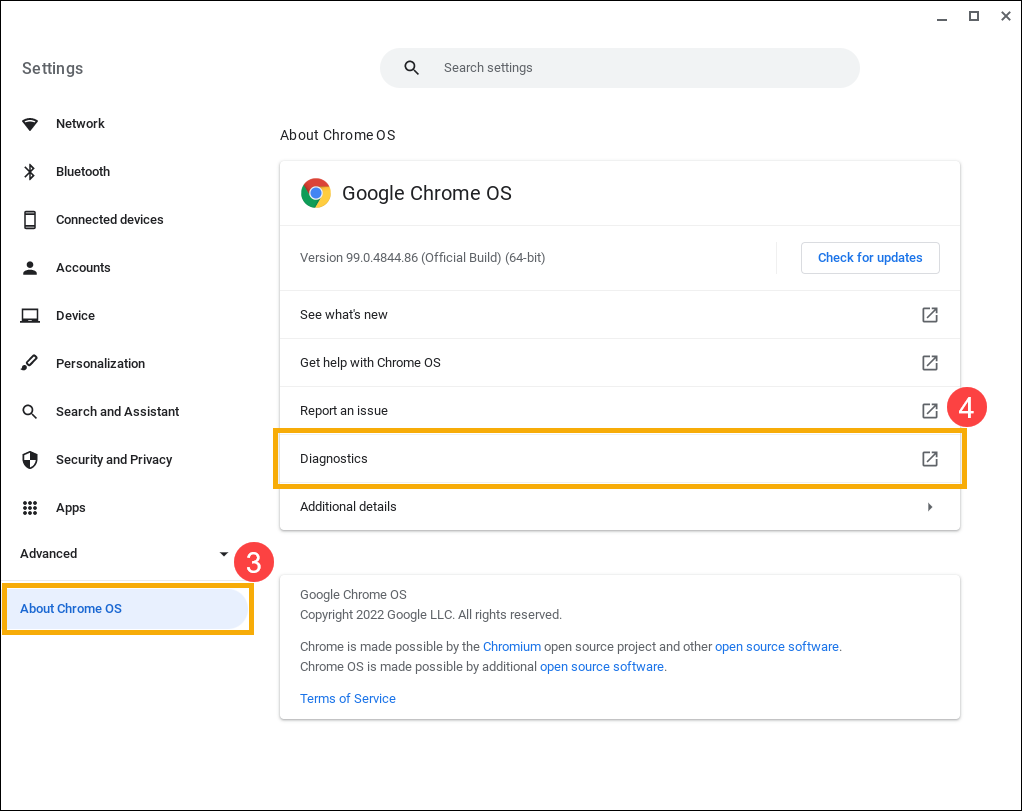Screen dimensions: 1022x811
Task: Click Advanced label in sidebar
Action: pyautogui.click(x=48, y=553)
